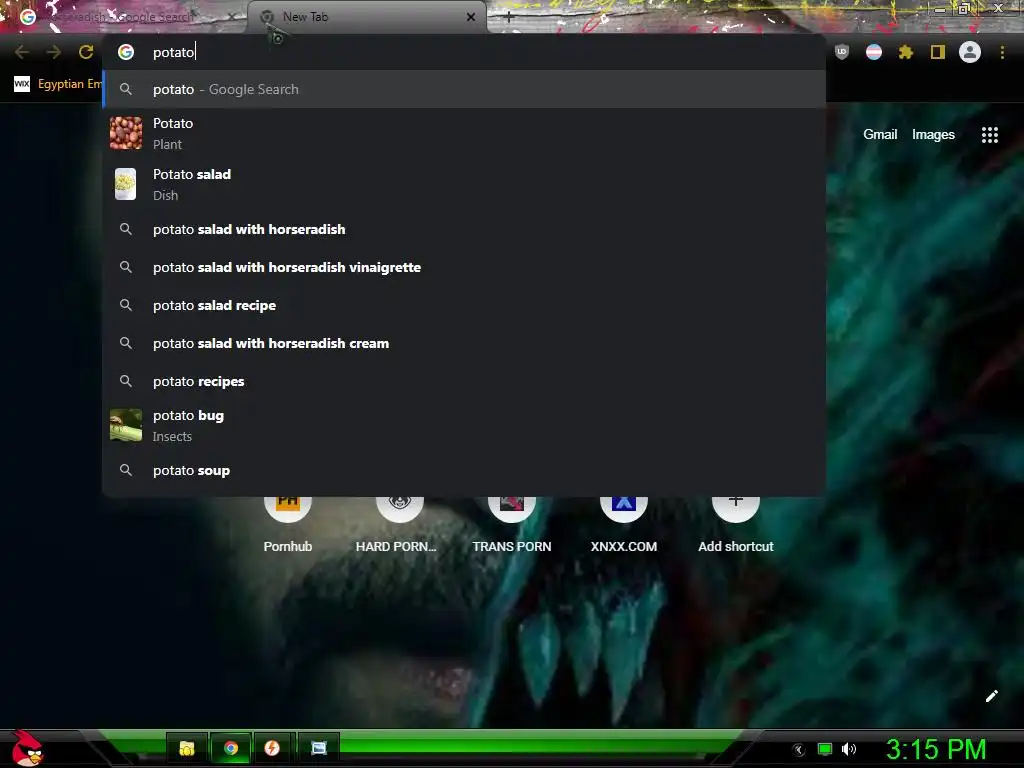Open the blue window app in taskbar
Screen dimensions: 1024x768
(x=319, y=748)
